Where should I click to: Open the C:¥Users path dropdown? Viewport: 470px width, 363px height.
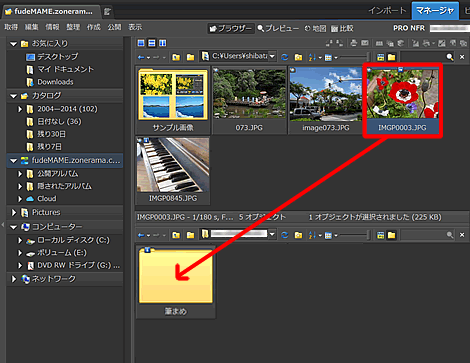(272, 56)
